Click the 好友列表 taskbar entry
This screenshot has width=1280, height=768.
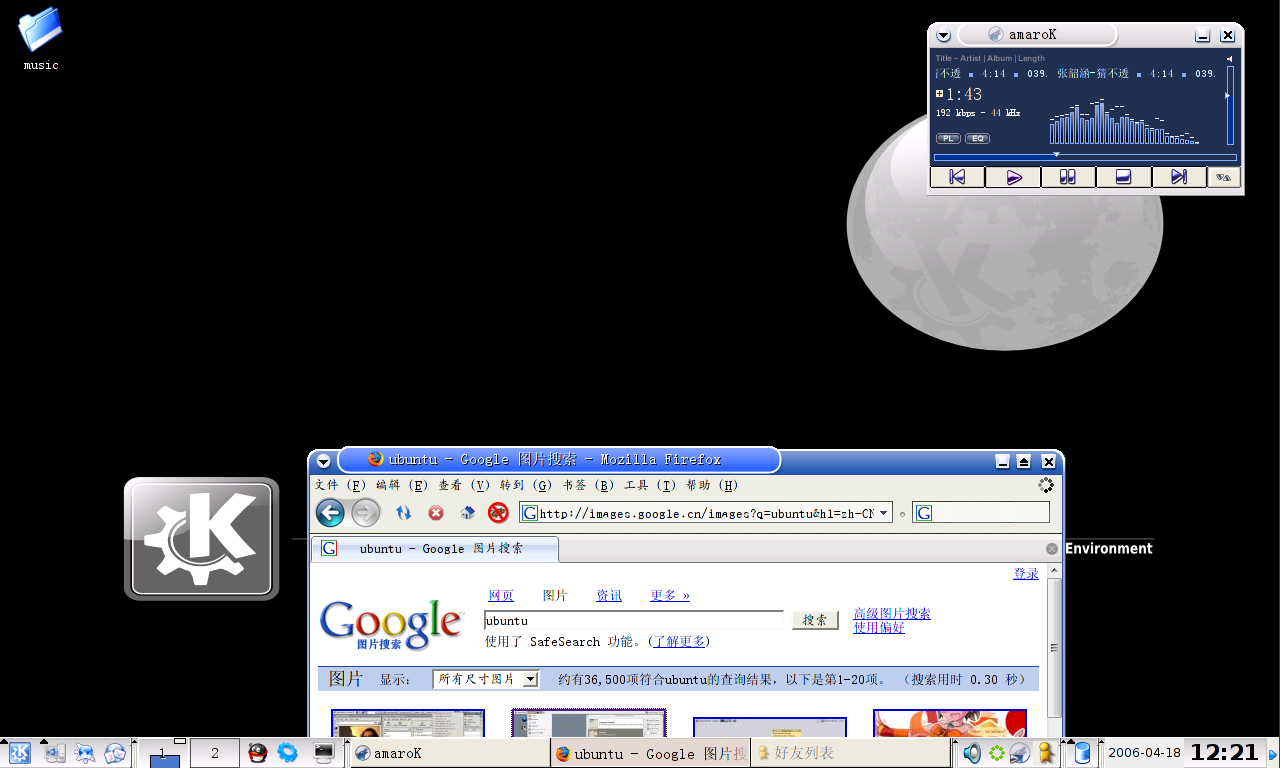[x=851, y=753]
